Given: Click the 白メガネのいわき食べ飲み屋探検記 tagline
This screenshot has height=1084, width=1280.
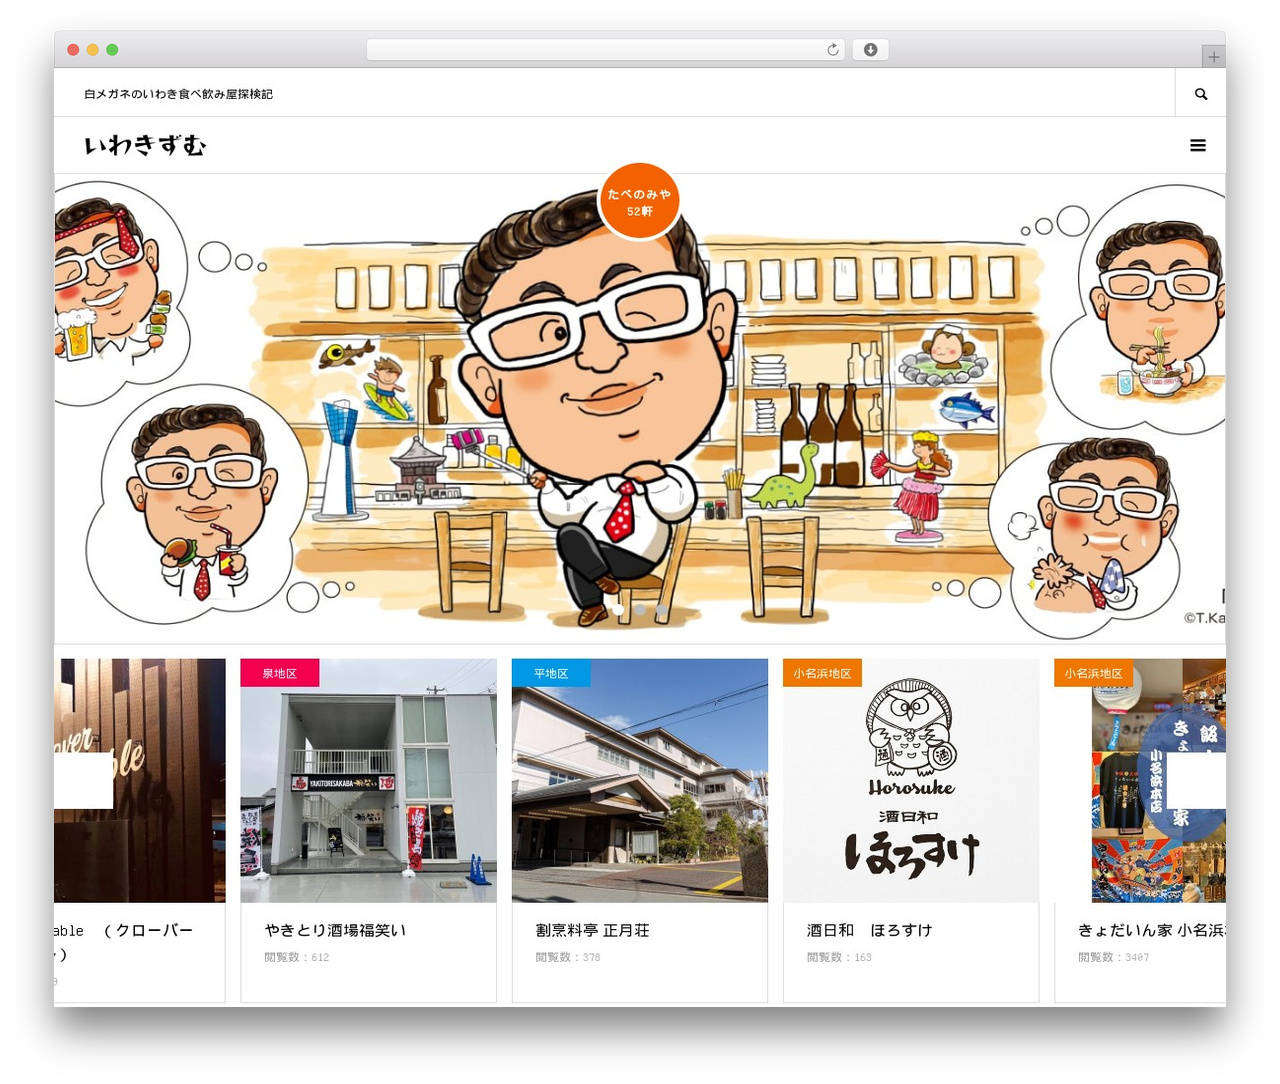Looking at the screenshot, I should click(178, 94).
